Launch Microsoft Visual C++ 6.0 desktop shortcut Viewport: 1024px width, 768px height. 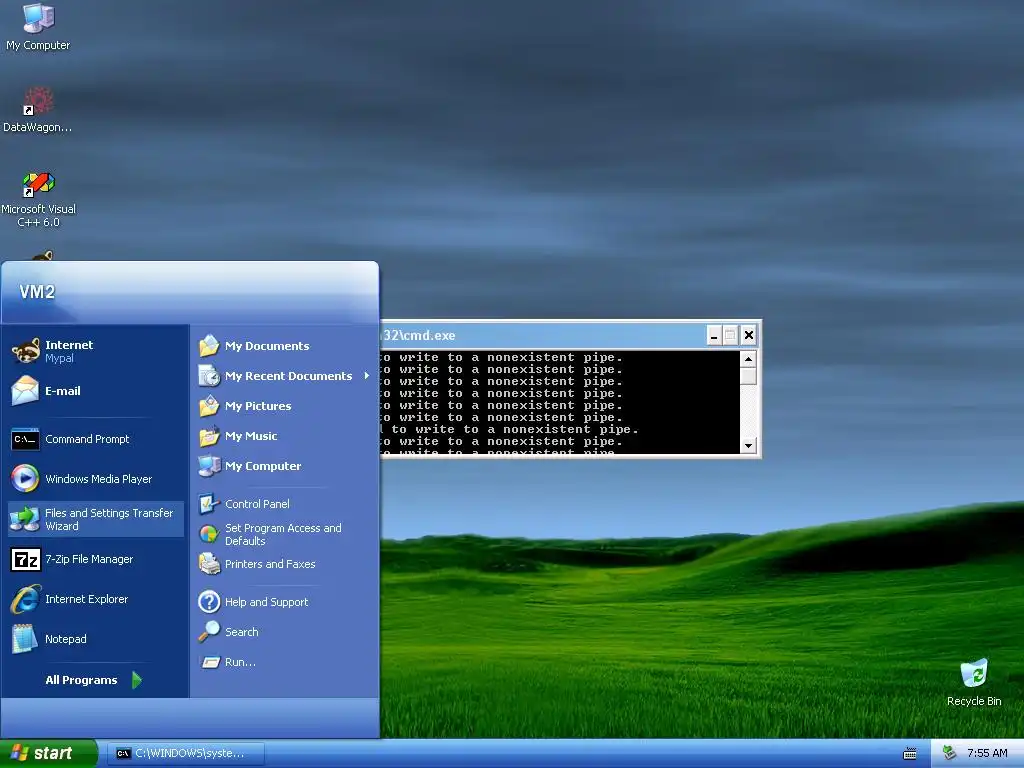tap(38, 199)
